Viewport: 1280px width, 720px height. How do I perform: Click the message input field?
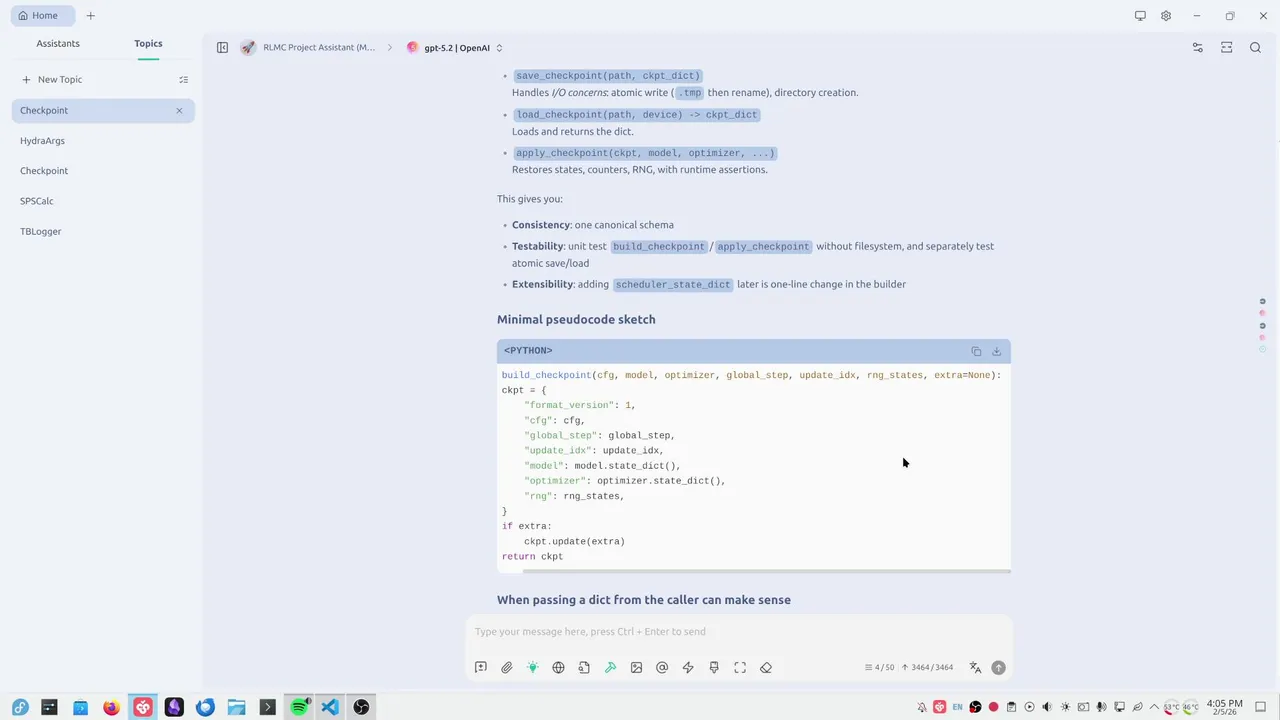coord(740,632)
